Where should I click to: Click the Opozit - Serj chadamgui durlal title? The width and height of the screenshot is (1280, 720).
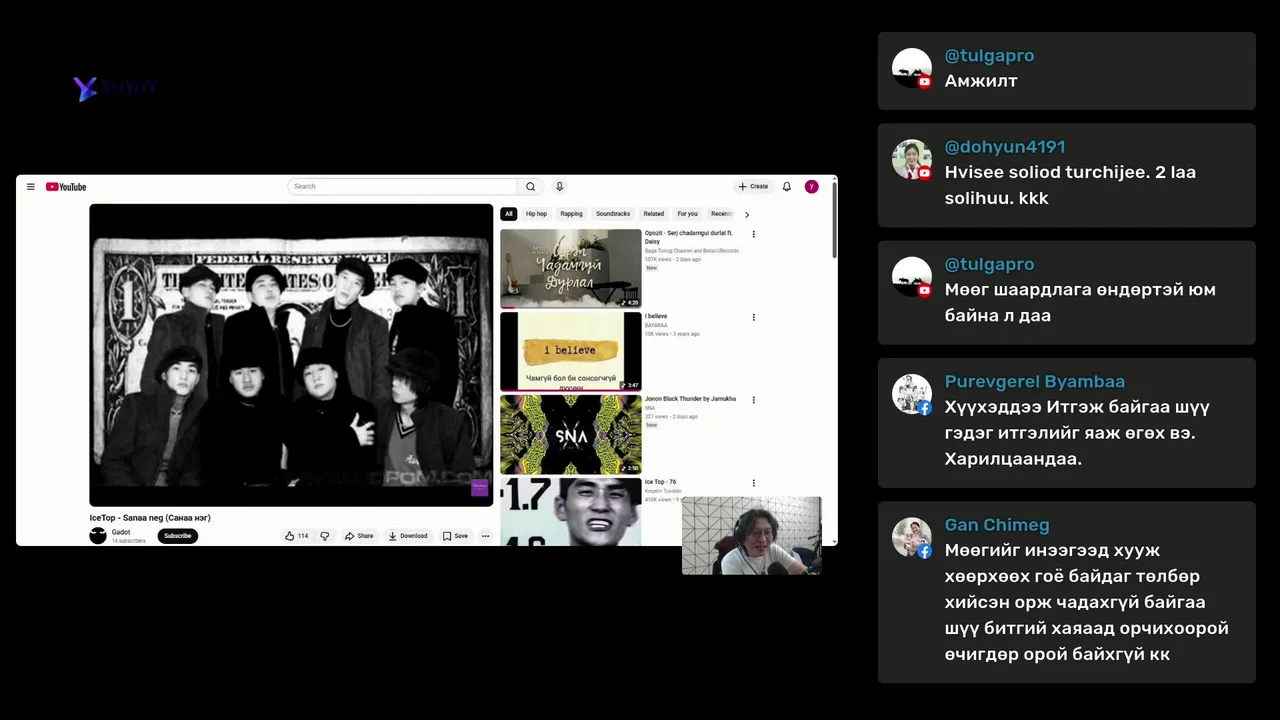(x=689, y=237)
